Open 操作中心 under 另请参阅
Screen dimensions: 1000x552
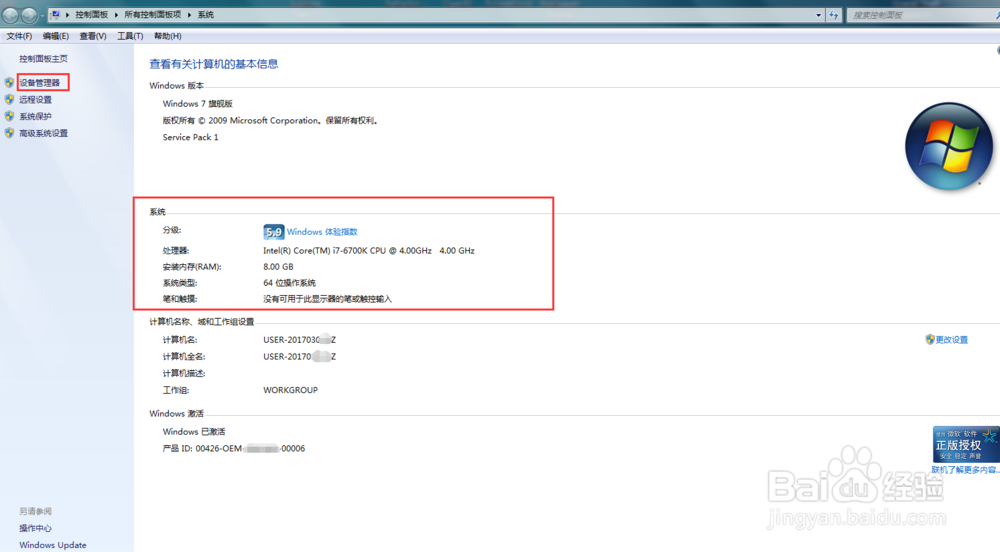[36, 528]
